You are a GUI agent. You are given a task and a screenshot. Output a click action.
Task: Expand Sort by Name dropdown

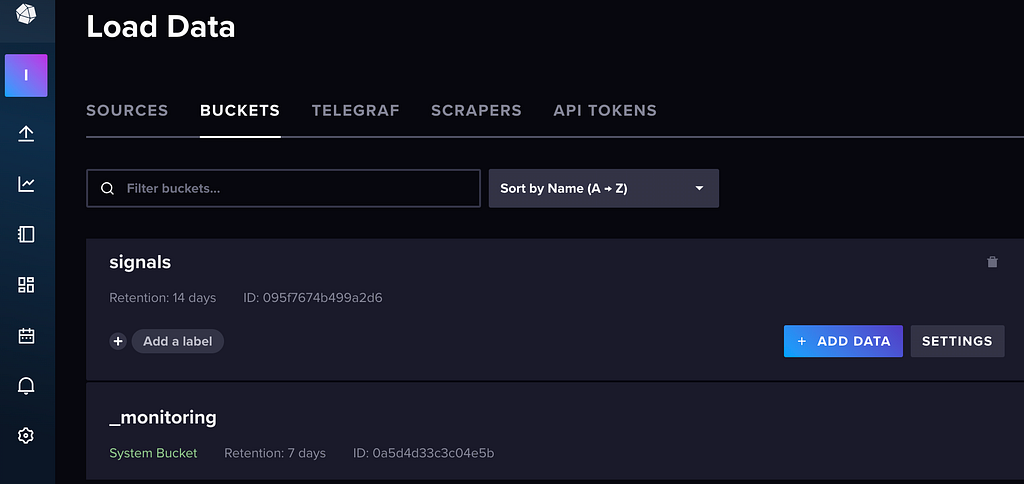pyautogui.click(x=603, y=189)
